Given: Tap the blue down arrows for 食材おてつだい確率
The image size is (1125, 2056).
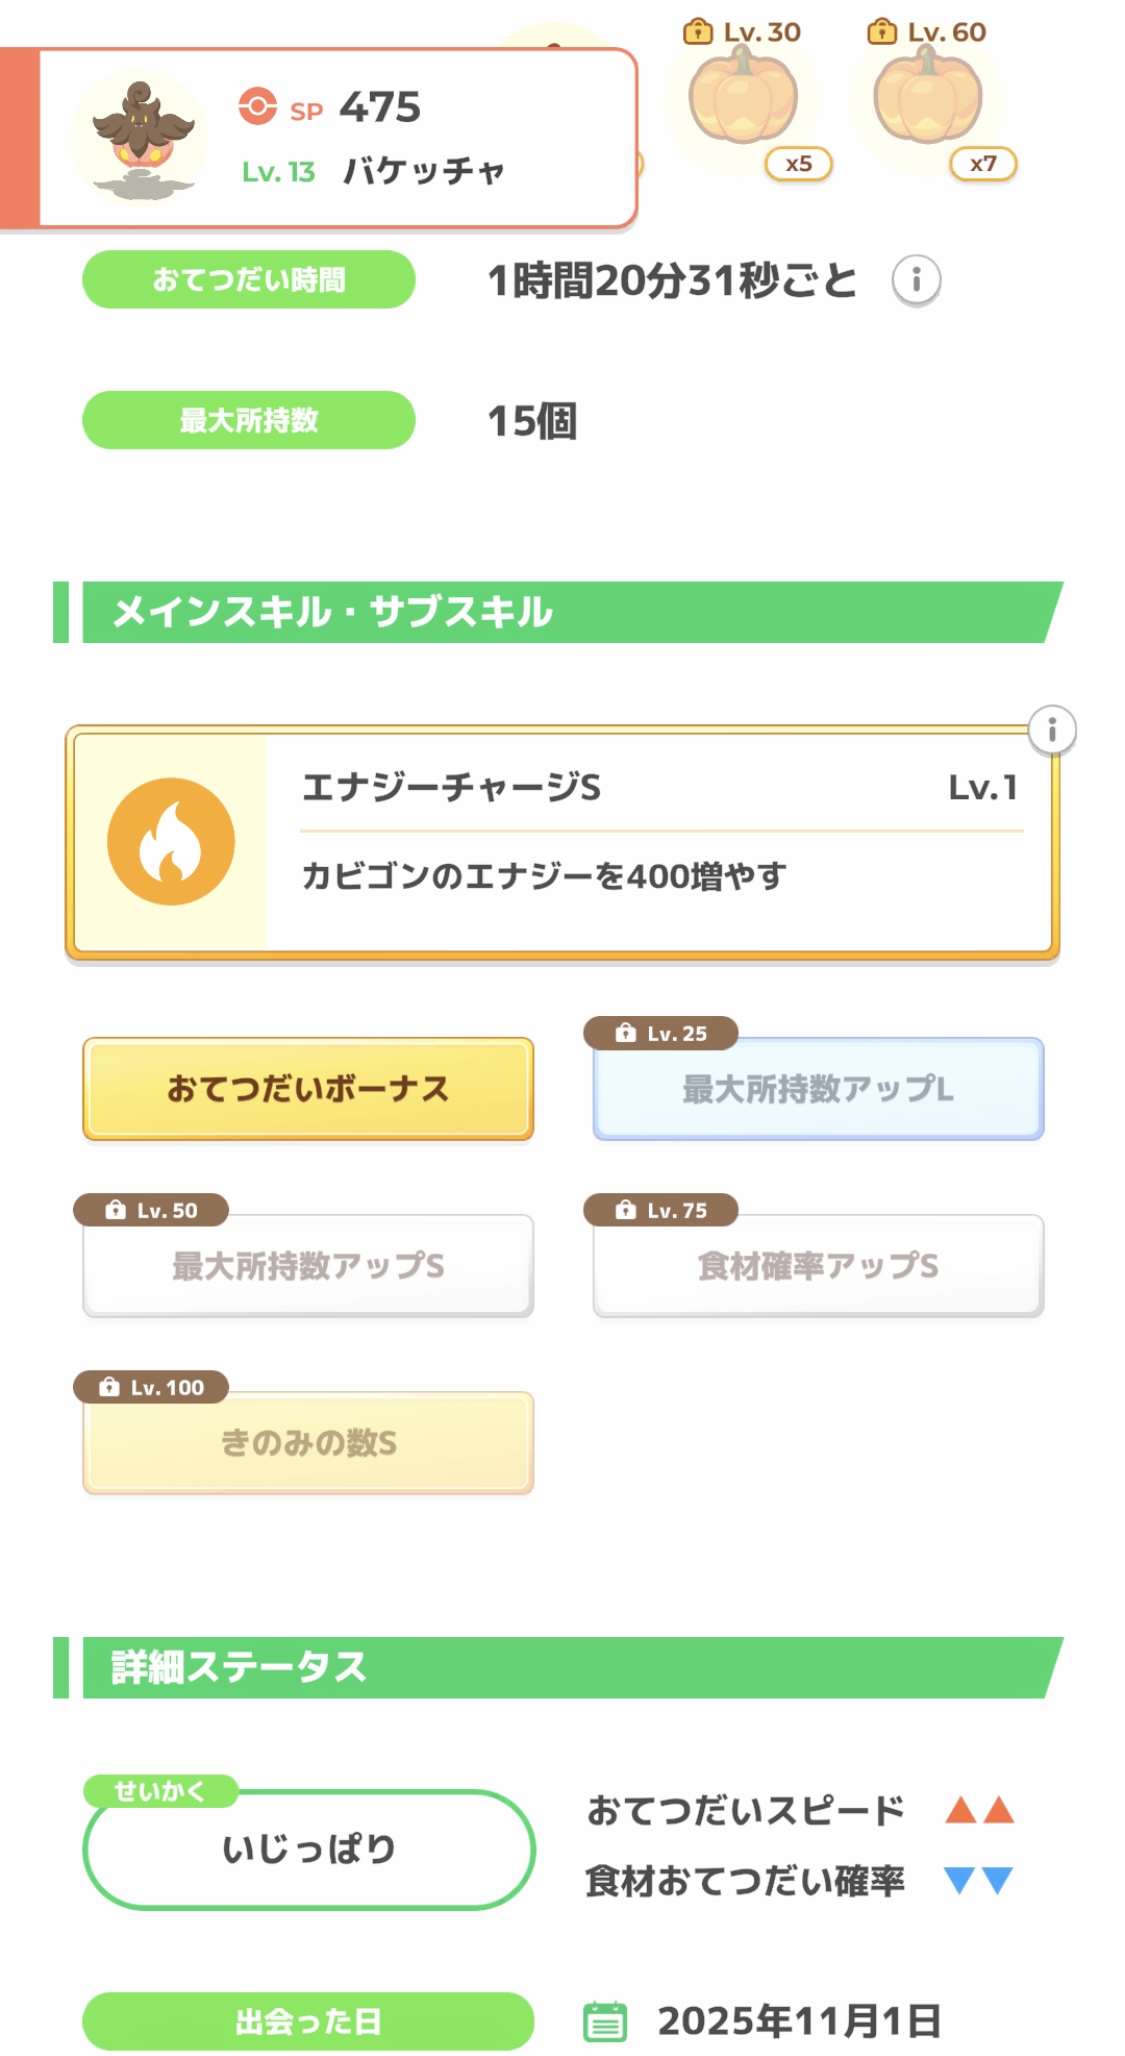Looking at the screenshot, I should coord(979,1880).
